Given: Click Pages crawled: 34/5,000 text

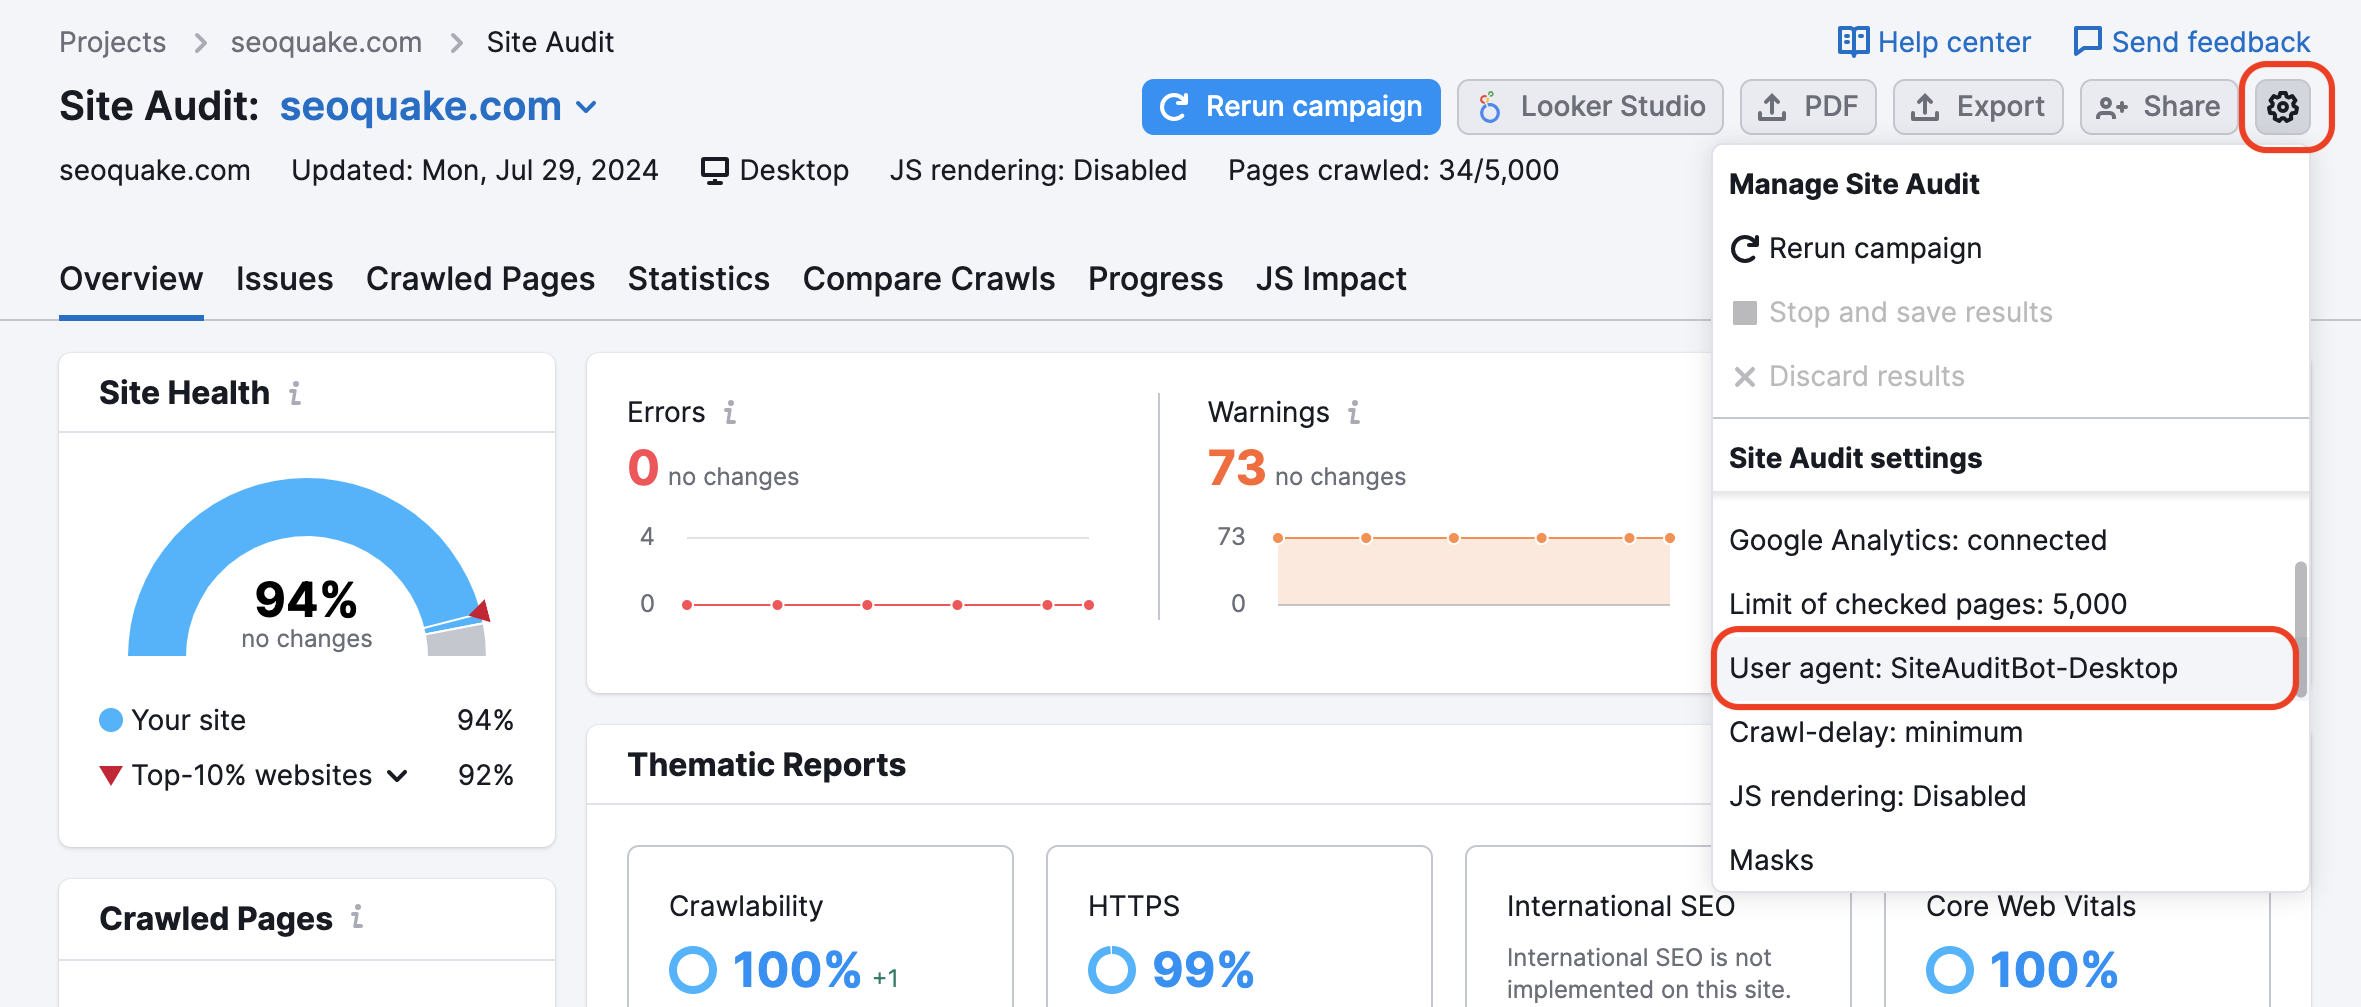Looking at the screenshot, I should pyautogui.click(x=1393, y=170).
